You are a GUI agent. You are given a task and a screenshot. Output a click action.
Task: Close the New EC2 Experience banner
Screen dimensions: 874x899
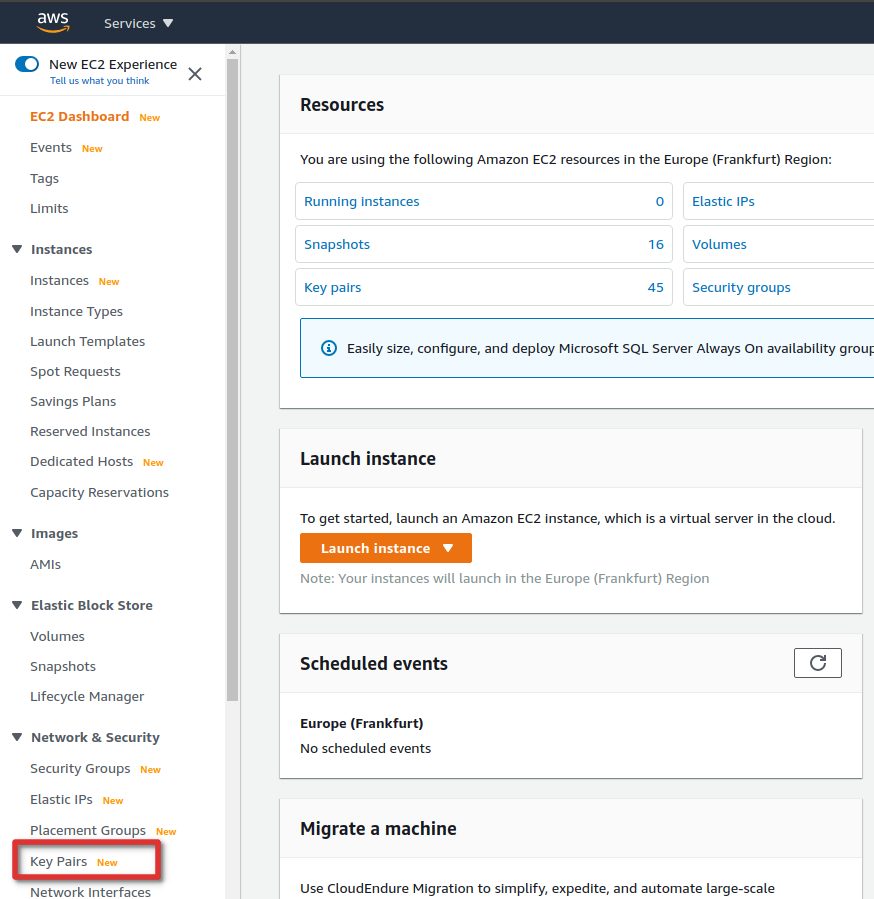pyautogui.click(x=195, y=73)
